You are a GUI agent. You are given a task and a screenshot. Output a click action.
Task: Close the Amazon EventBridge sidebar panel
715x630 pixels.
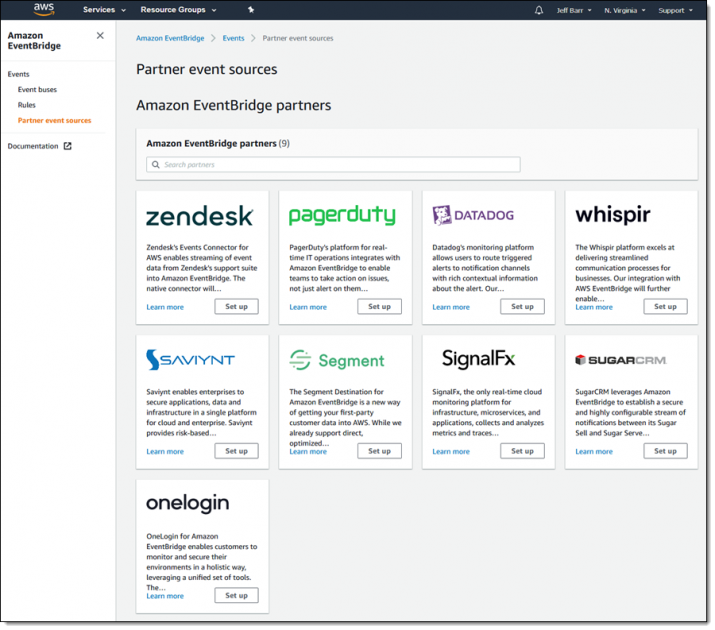coord(100,36)
